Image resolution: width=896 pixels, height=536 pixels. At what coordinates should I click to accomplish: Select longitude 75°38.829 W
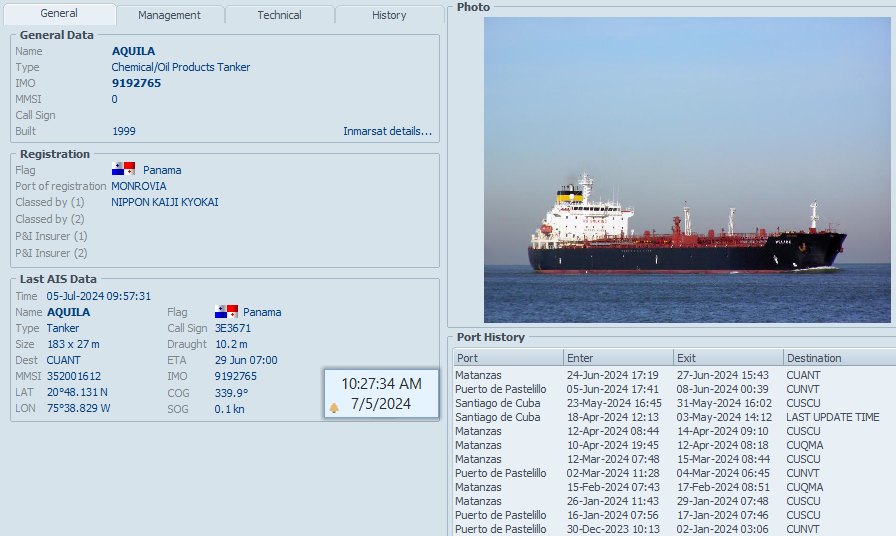(78, 408)
